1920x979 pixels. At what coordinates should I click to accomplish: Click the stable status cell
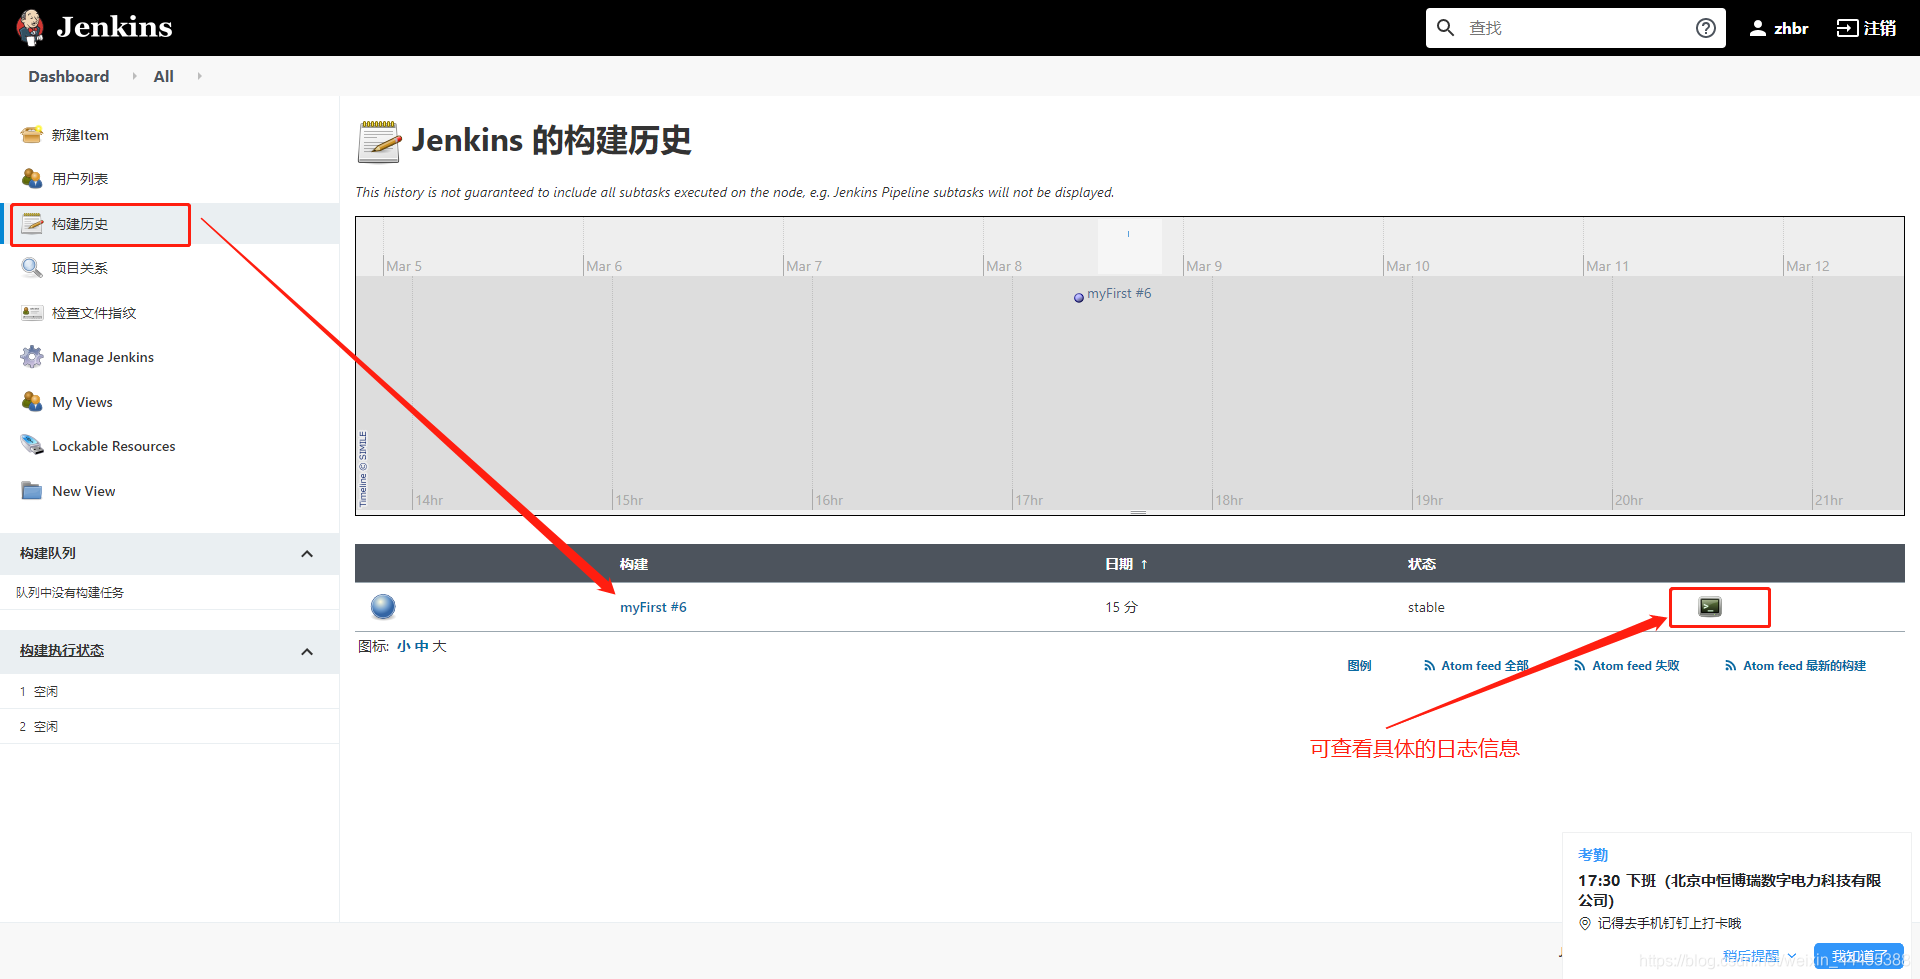1426,607
